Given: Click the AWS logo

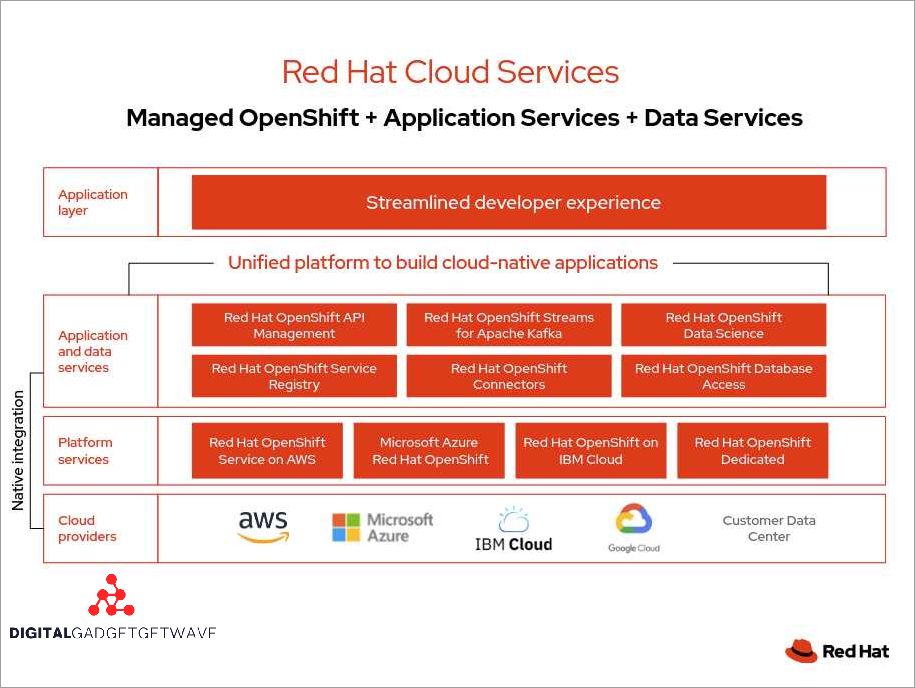Looking at the screenshot, I should click(262, 527).
